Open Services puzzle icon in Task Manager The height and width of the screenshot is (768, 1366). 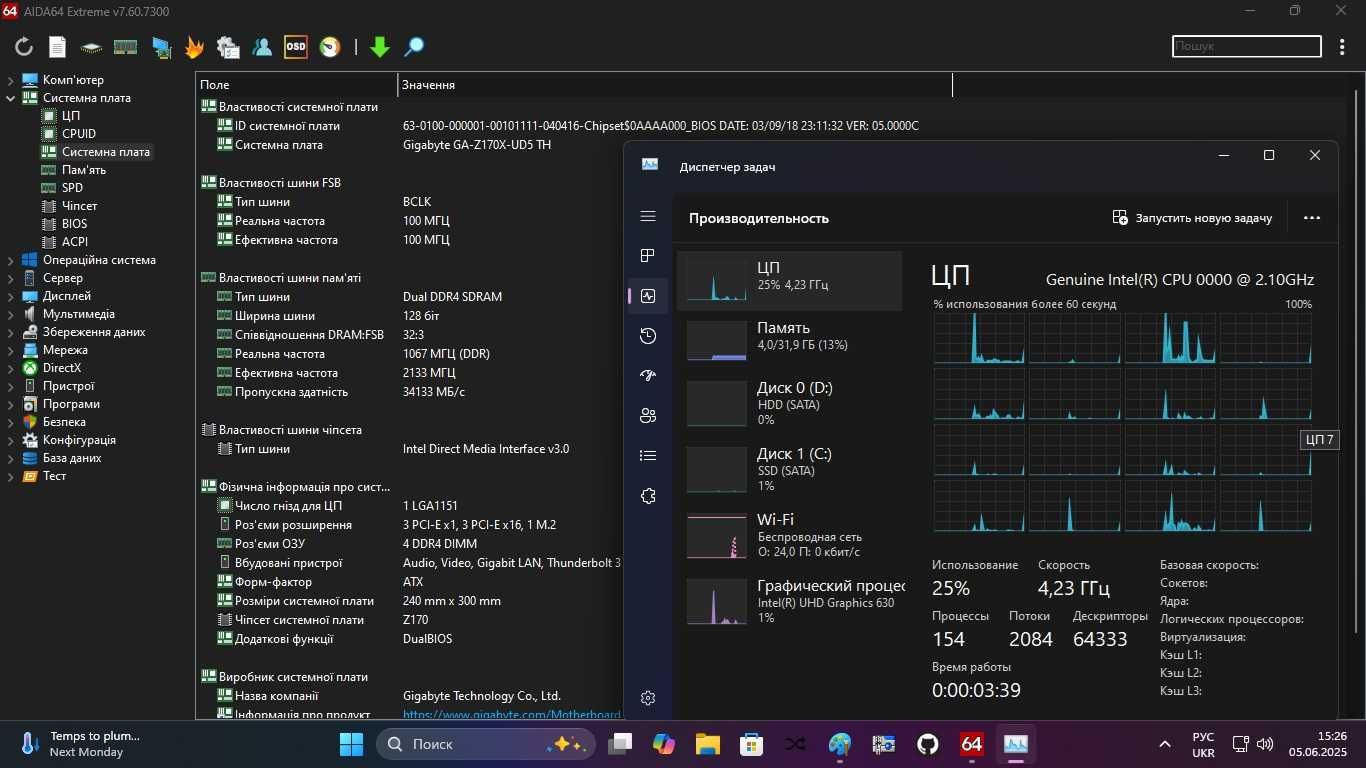(648, 496)
